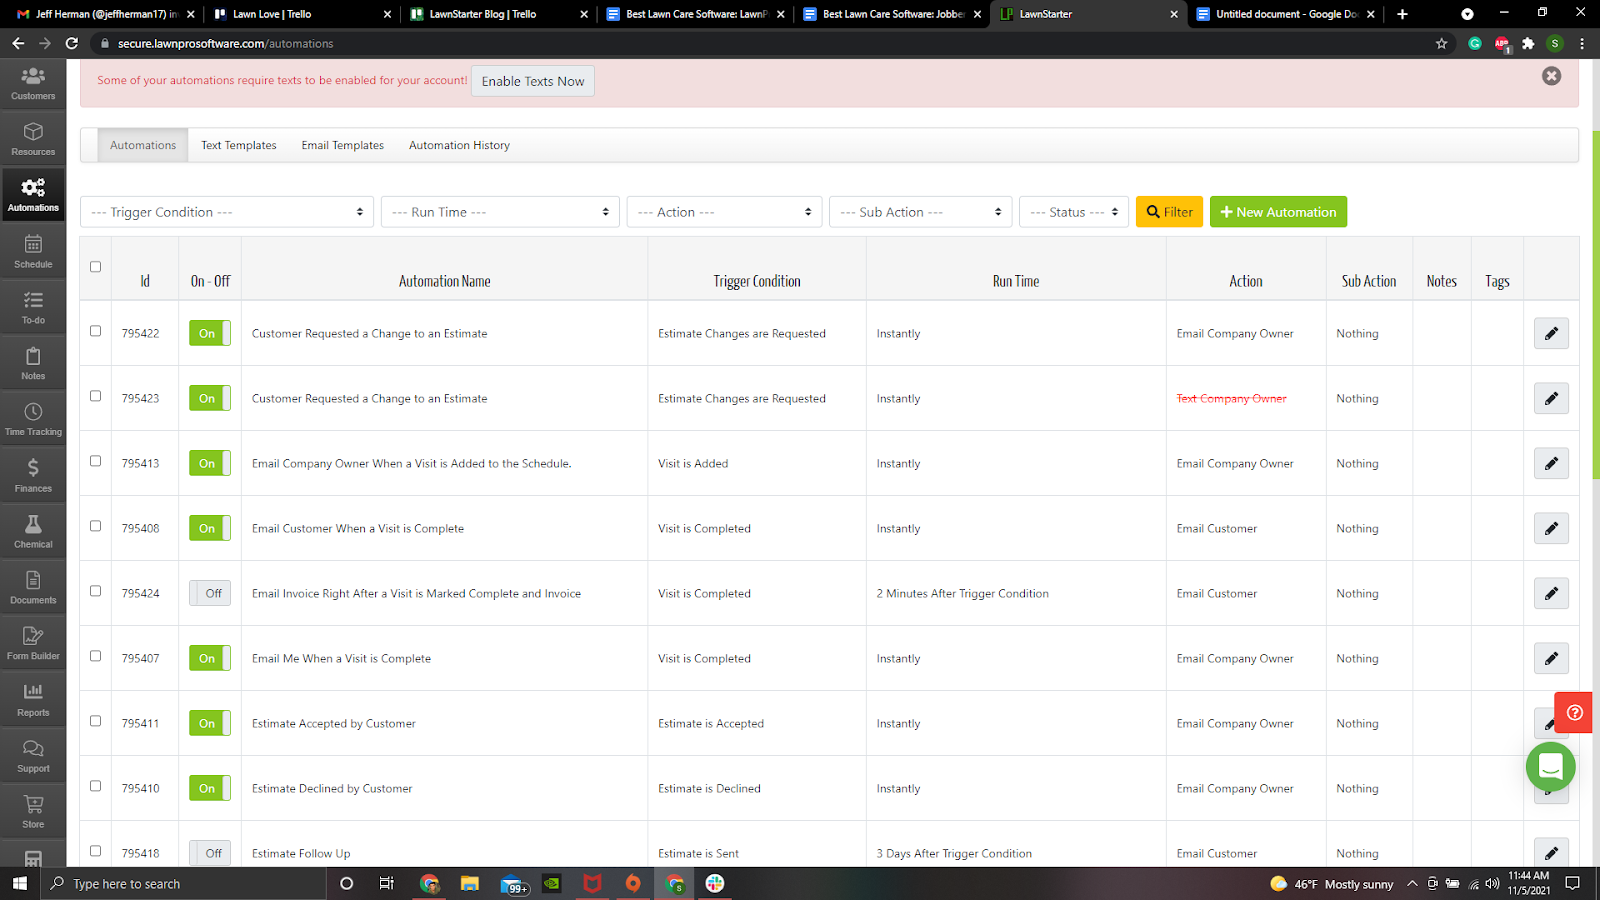
Task: Open the Time Tracking section
Action: point(33,417)
